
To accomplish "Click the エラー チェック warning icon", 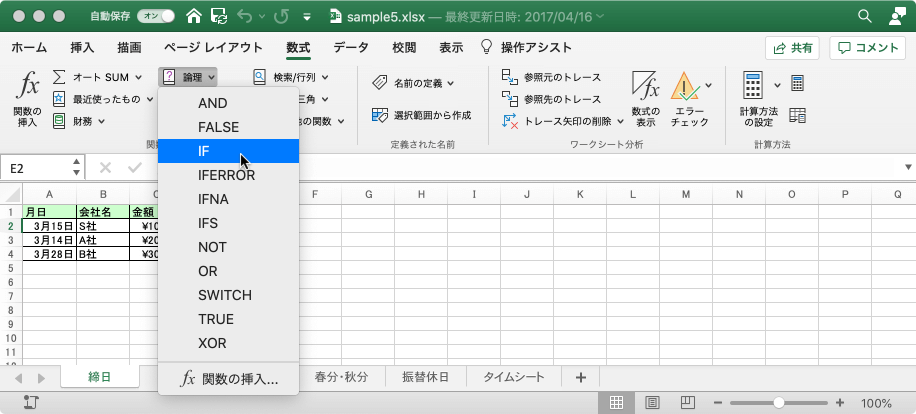I will pyautogui.click(x=685, y=87).
